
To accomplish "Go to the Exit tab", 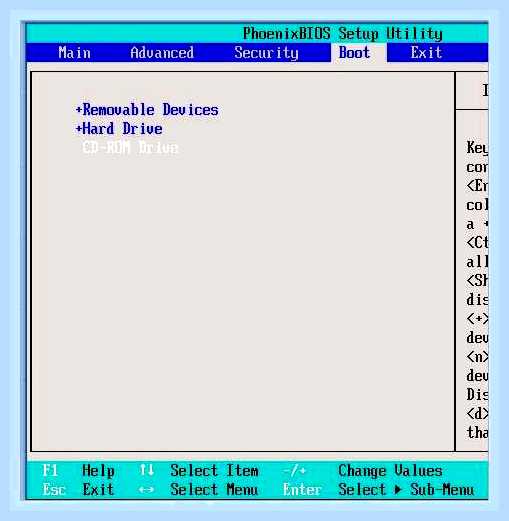I will pos(426,53).
